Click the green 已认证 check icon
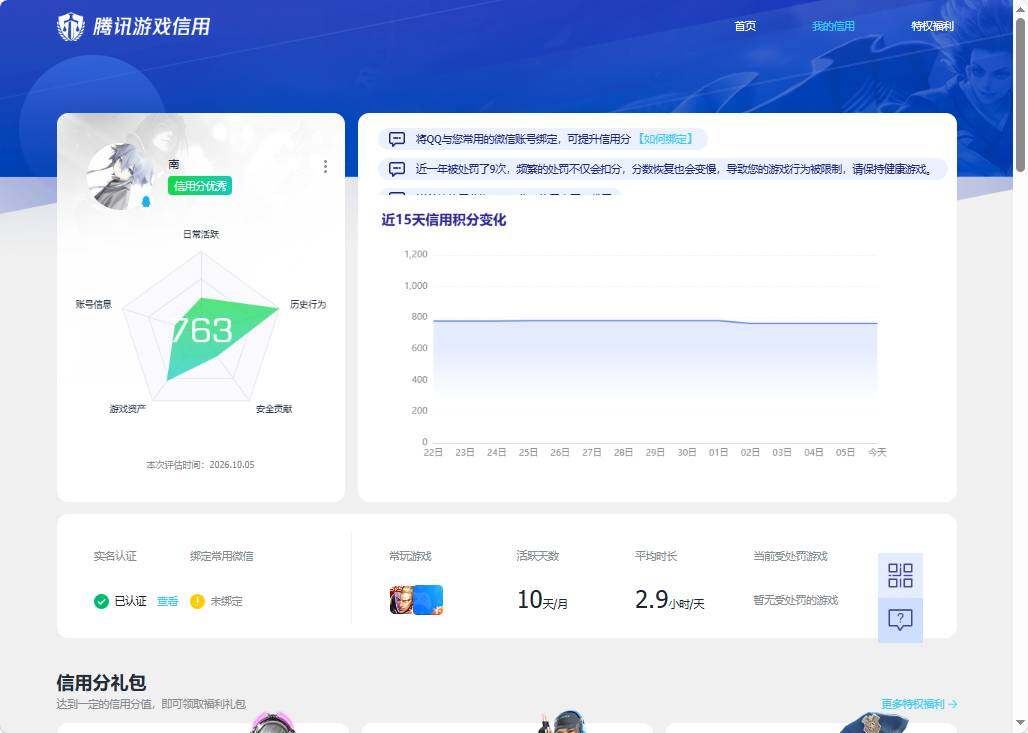This screenshot has width=1028, height=733. 101,601
